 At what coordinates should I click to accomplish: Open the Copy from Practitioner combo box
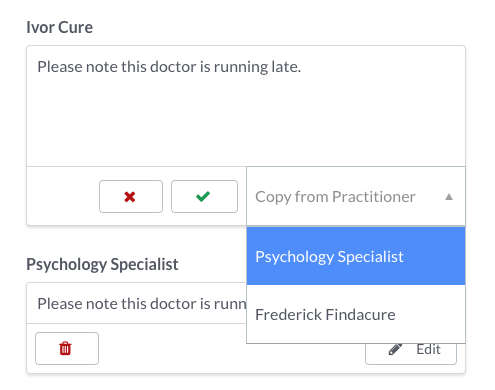pos(356,196)
